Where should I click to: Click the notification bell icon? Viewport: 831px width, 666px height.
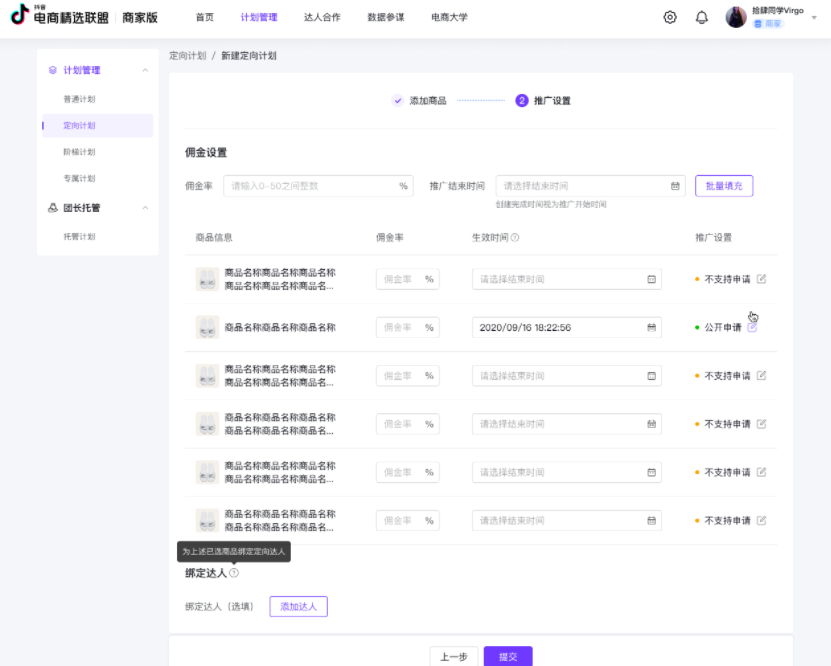click(x=702, y=18)
